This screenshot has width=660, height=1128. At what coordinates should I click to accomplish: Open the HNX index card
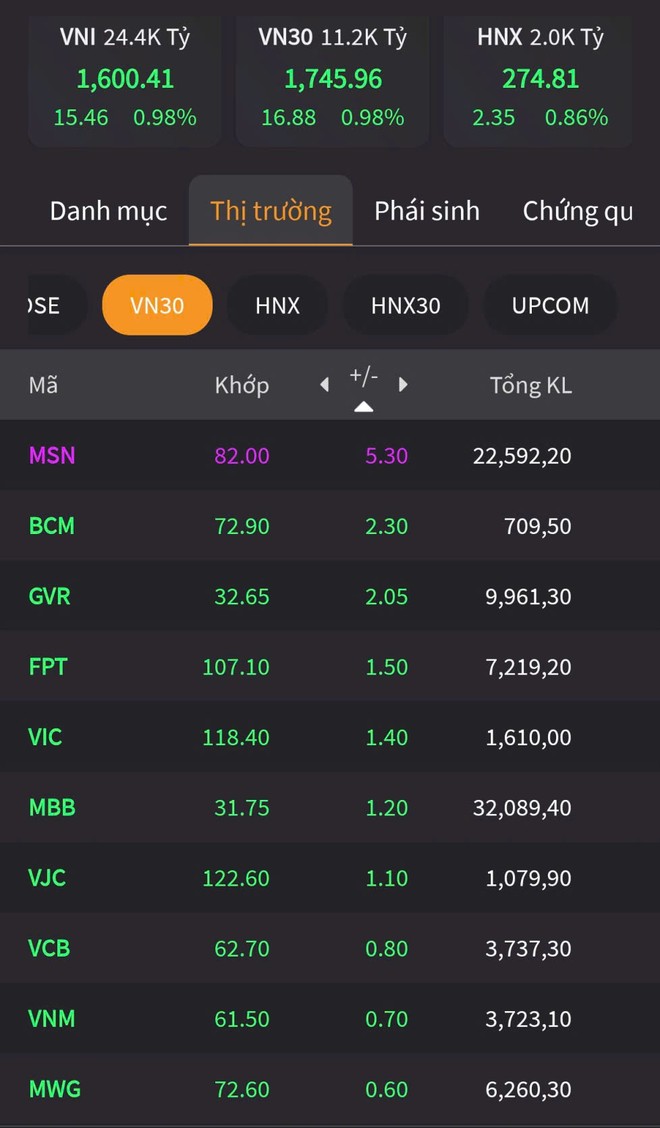tap(540, 81)
